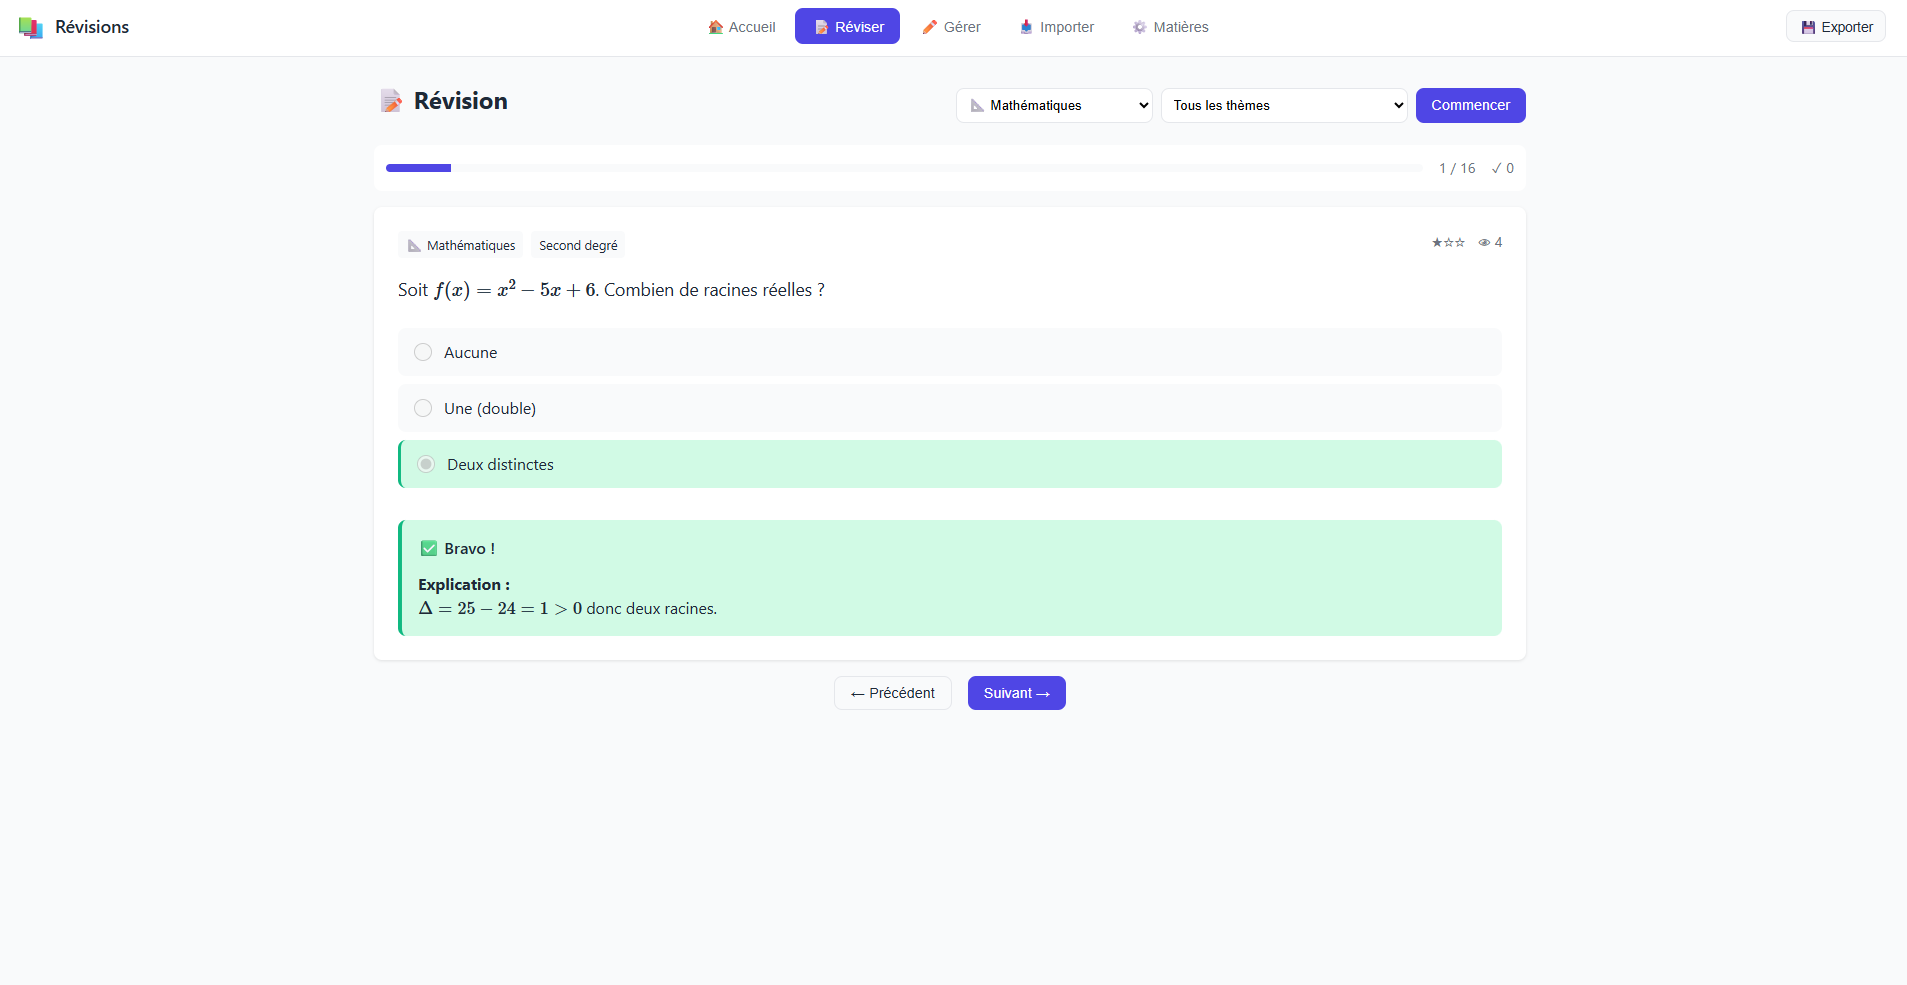The width and height of the screenshot is (1907, 985).
Task: Click the import icon beside Importer
Action: point(1026,27)
